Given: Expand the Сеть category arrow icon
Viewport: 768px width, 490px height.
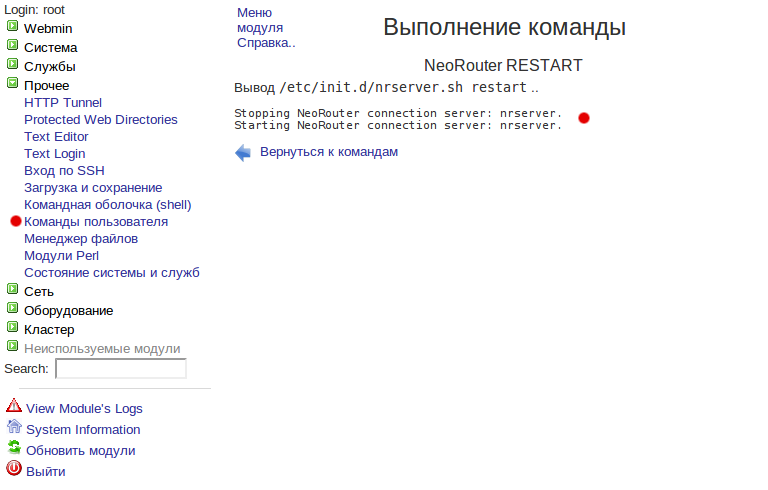Looking at the screenshot, I should (x=13, y=289).
